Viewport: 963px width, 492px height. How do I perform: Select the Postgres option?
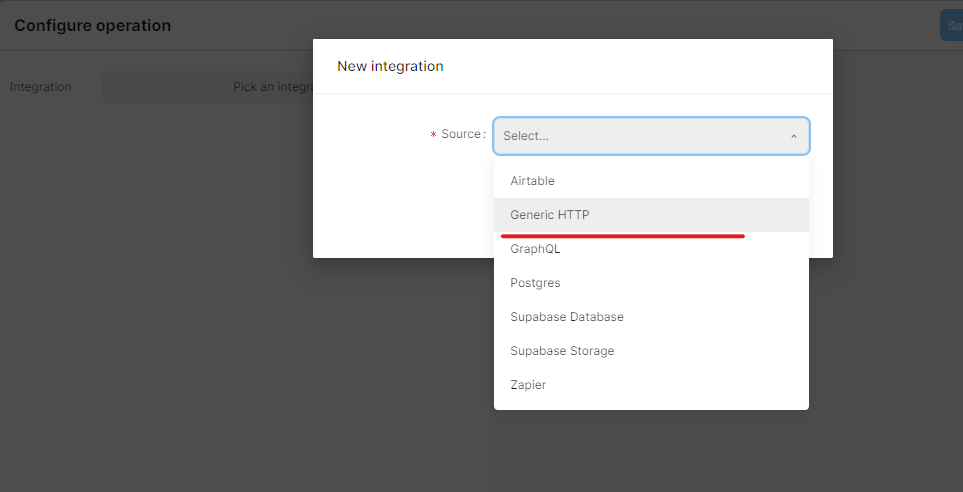535,283
